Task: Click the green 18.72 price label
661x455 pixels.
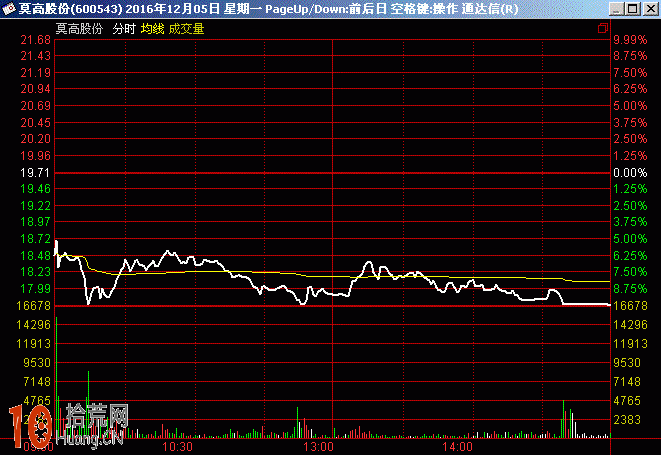Action: pos(35,238)
